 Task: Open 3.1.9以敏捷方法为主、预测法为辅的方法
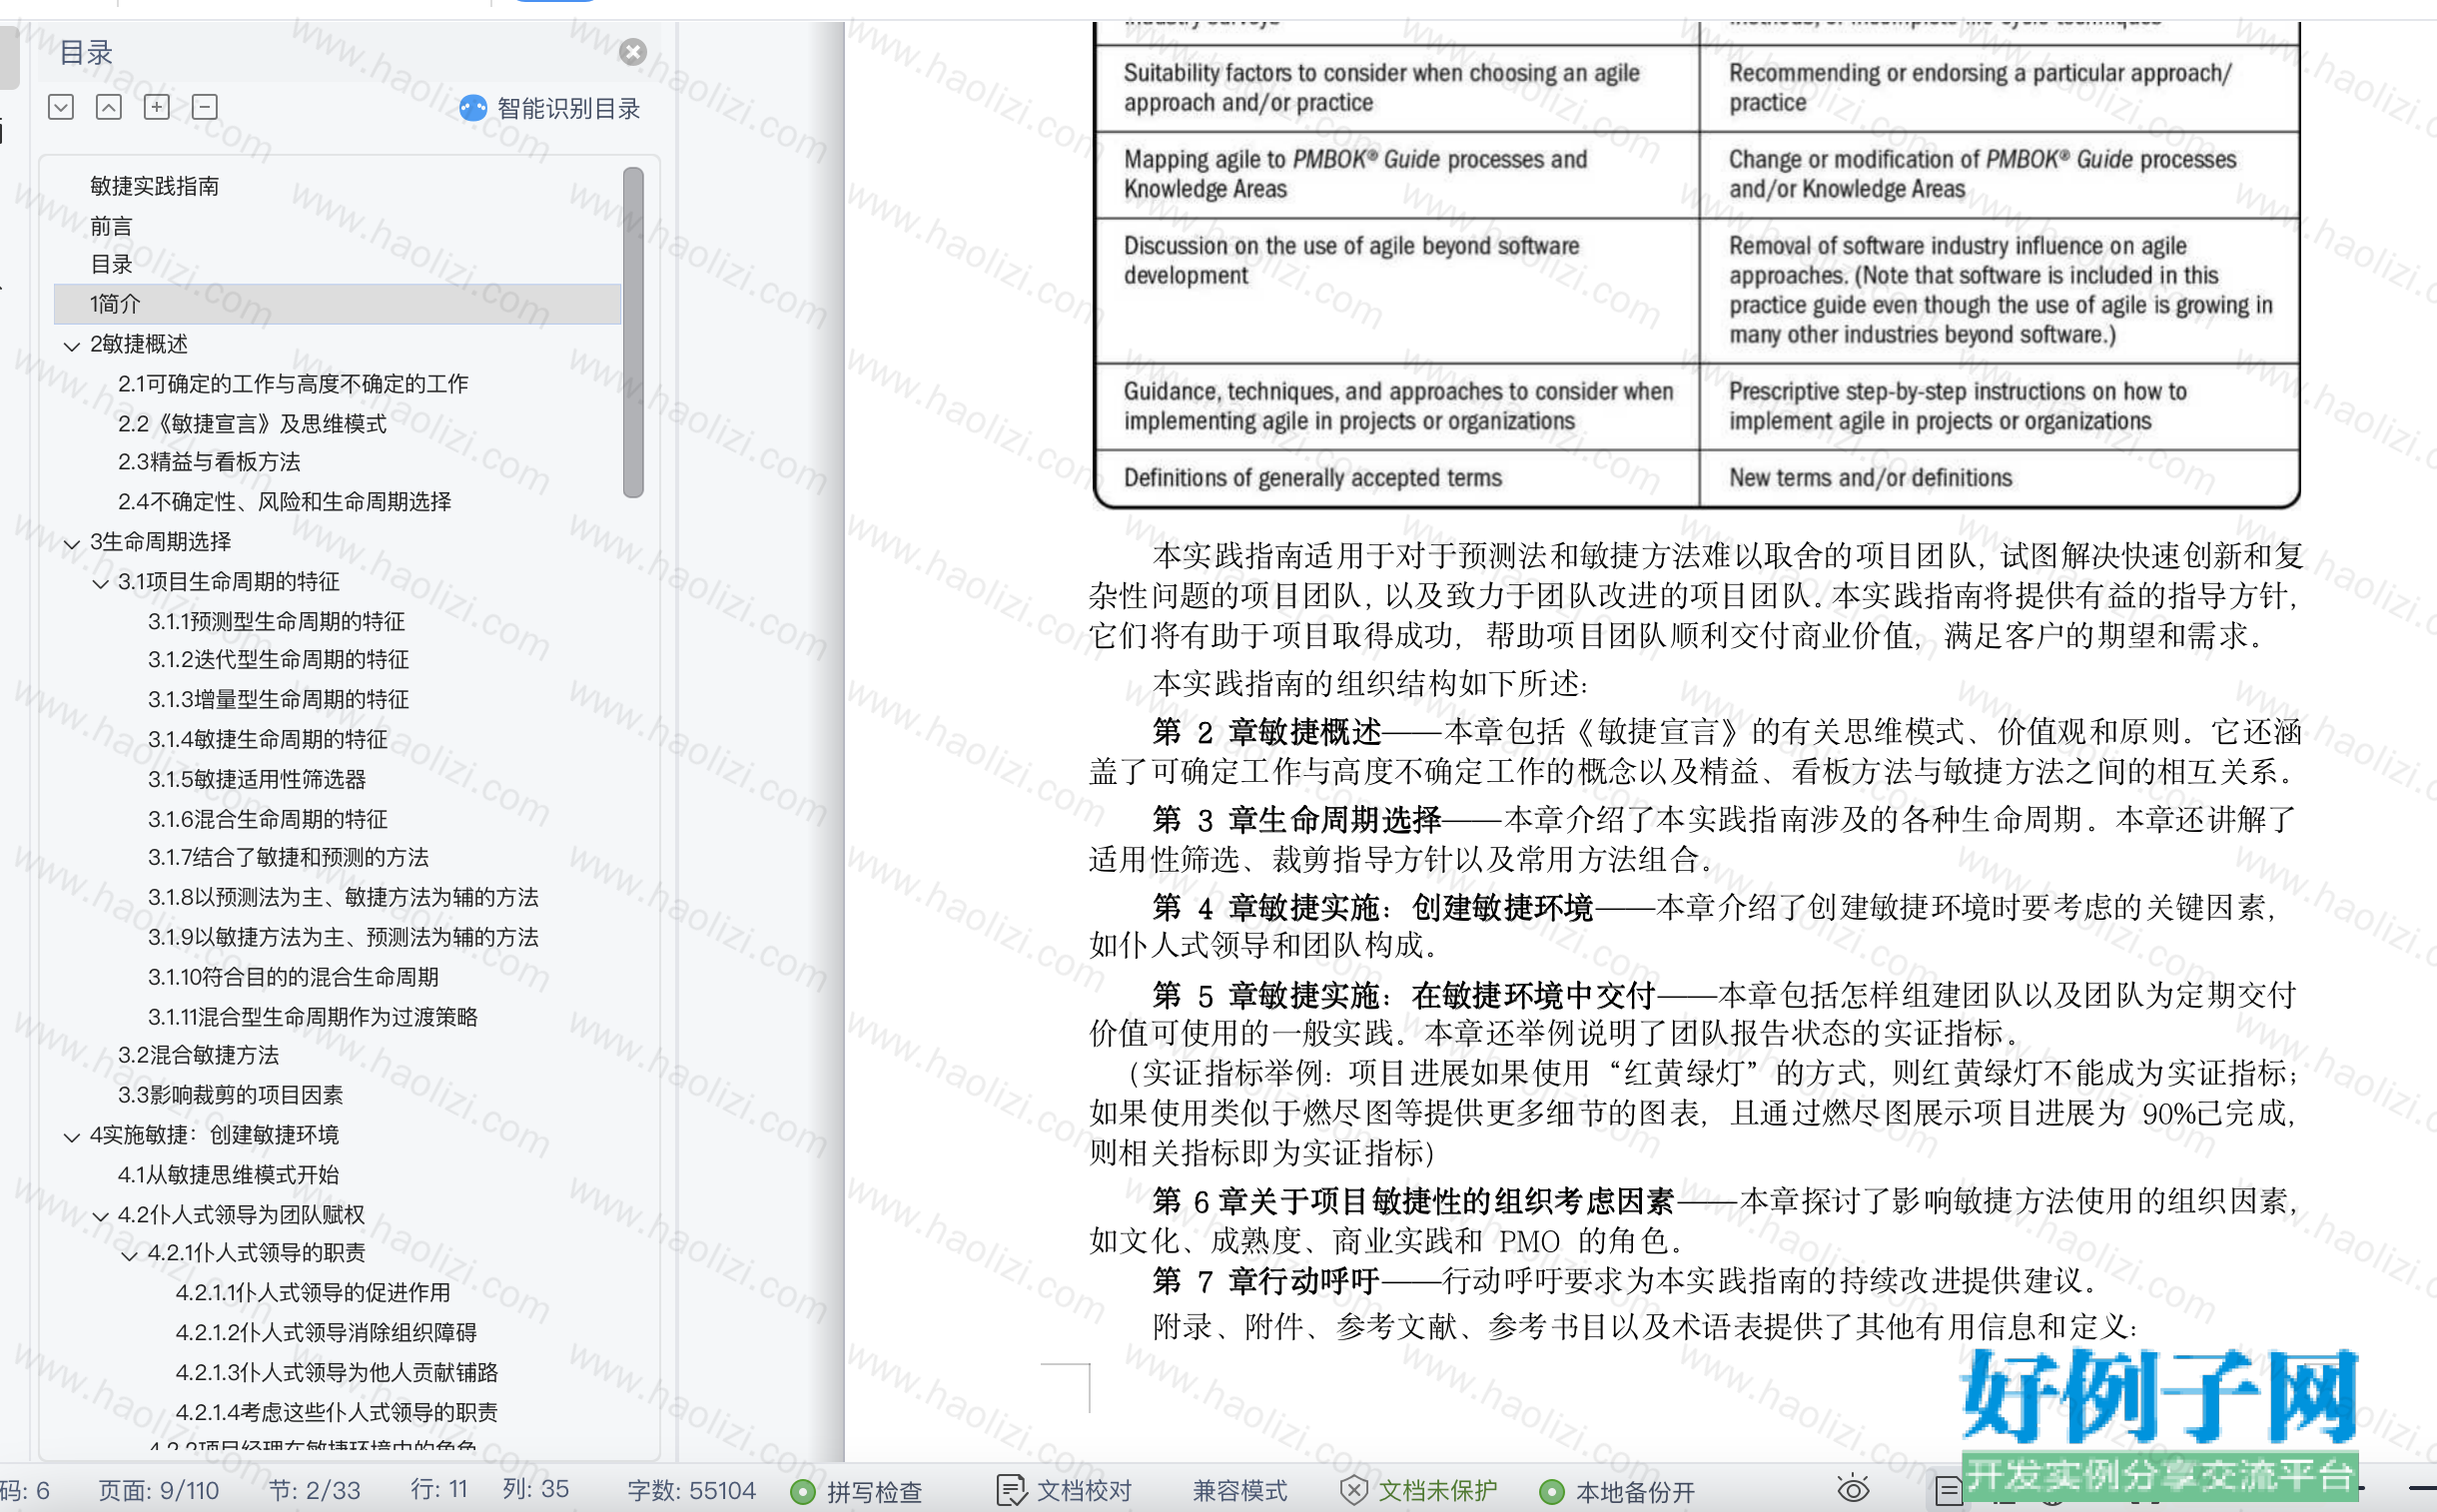pos(344,938)
